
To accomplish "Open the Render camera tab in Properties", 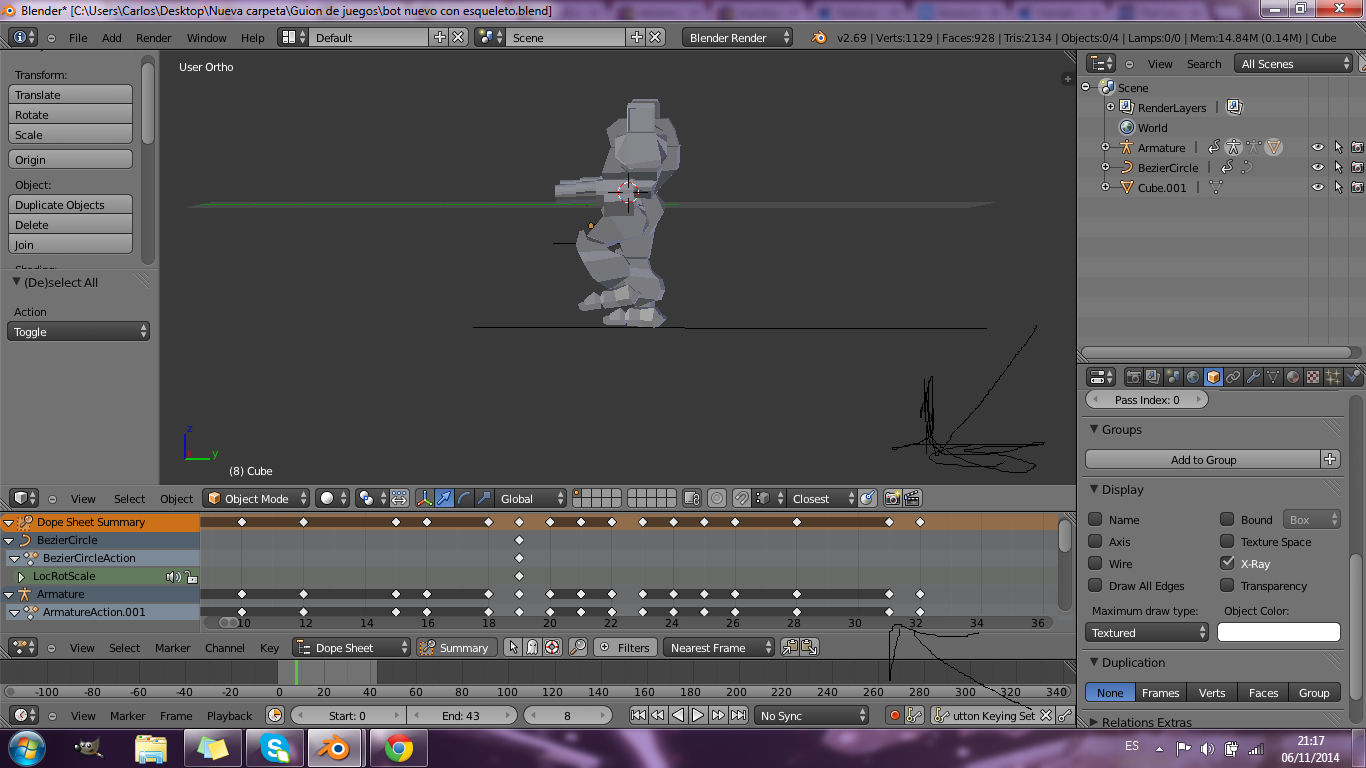I will coord(1133,377).
